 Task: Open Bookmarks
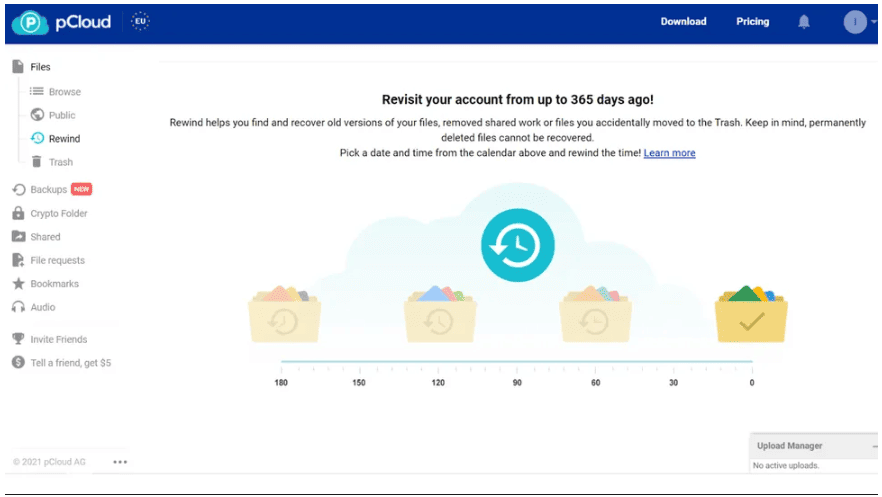[55, 284]
